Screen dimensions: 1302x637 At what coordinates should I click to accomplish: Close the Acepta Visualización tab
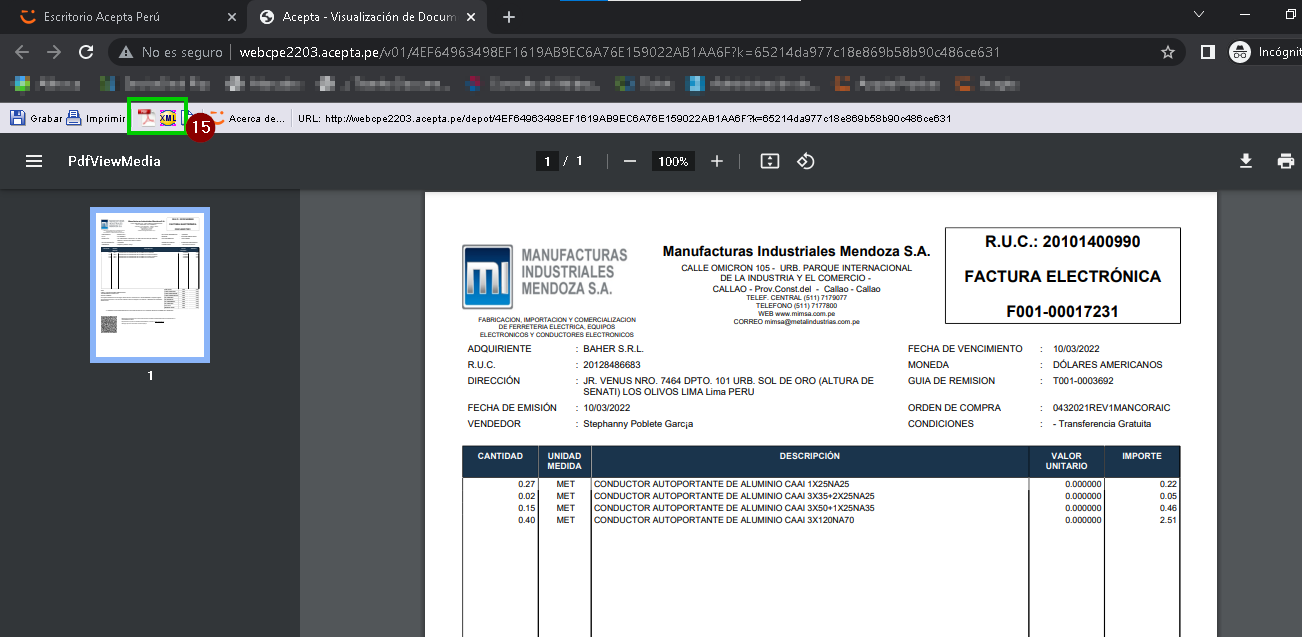(470, 17)
